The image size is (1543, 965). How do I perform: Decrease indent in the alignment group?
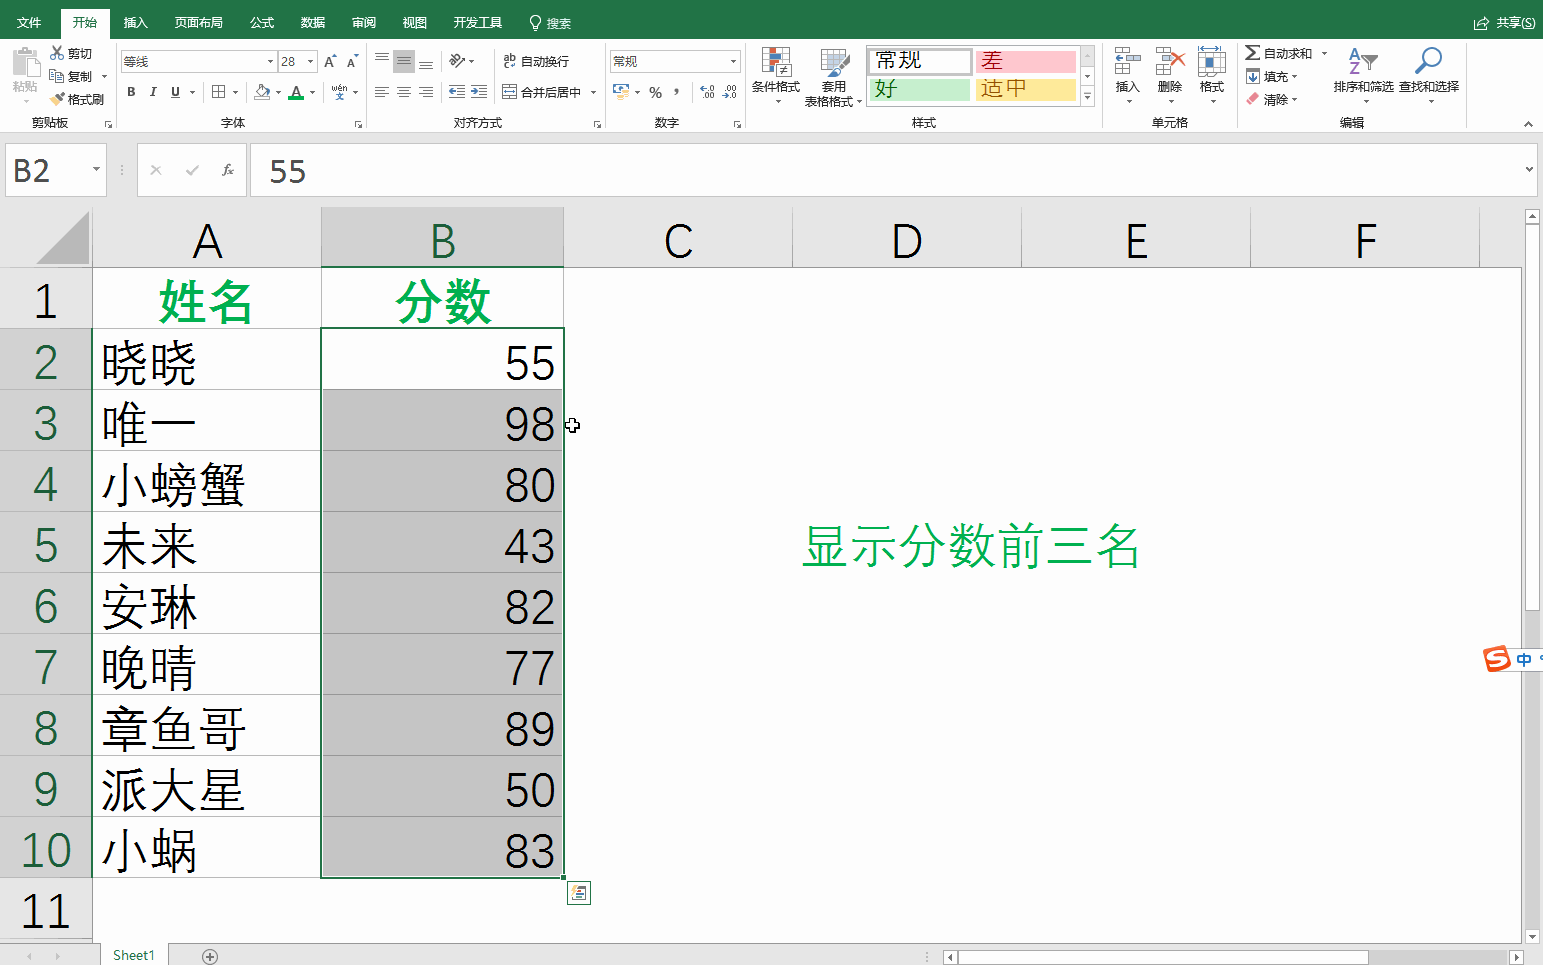click(x=457, y=92)
